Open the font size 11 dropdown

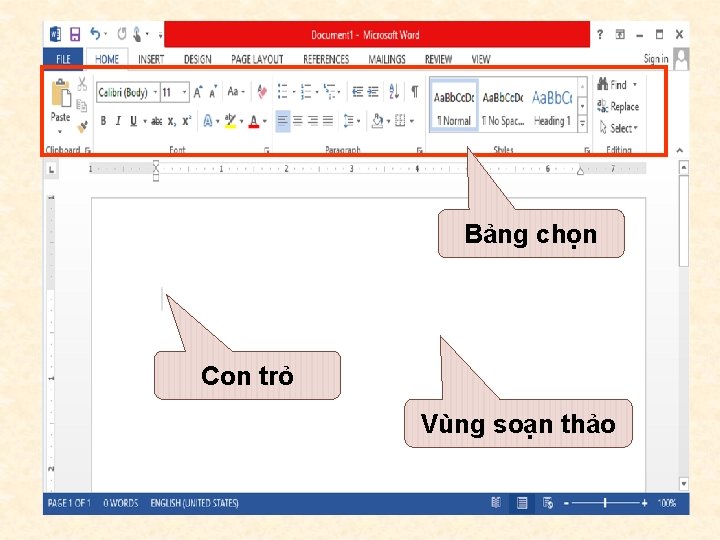pos(184,92)
